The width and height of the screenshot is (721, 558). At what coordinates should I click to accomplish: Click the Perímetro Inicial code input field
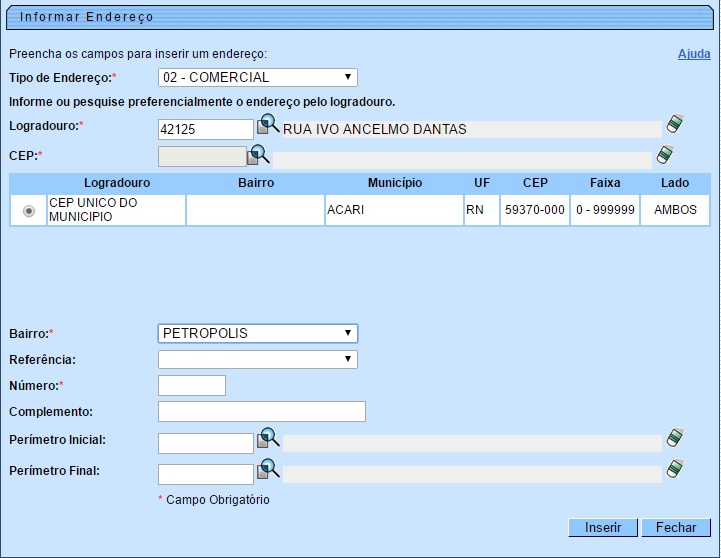tap(206, 443)
